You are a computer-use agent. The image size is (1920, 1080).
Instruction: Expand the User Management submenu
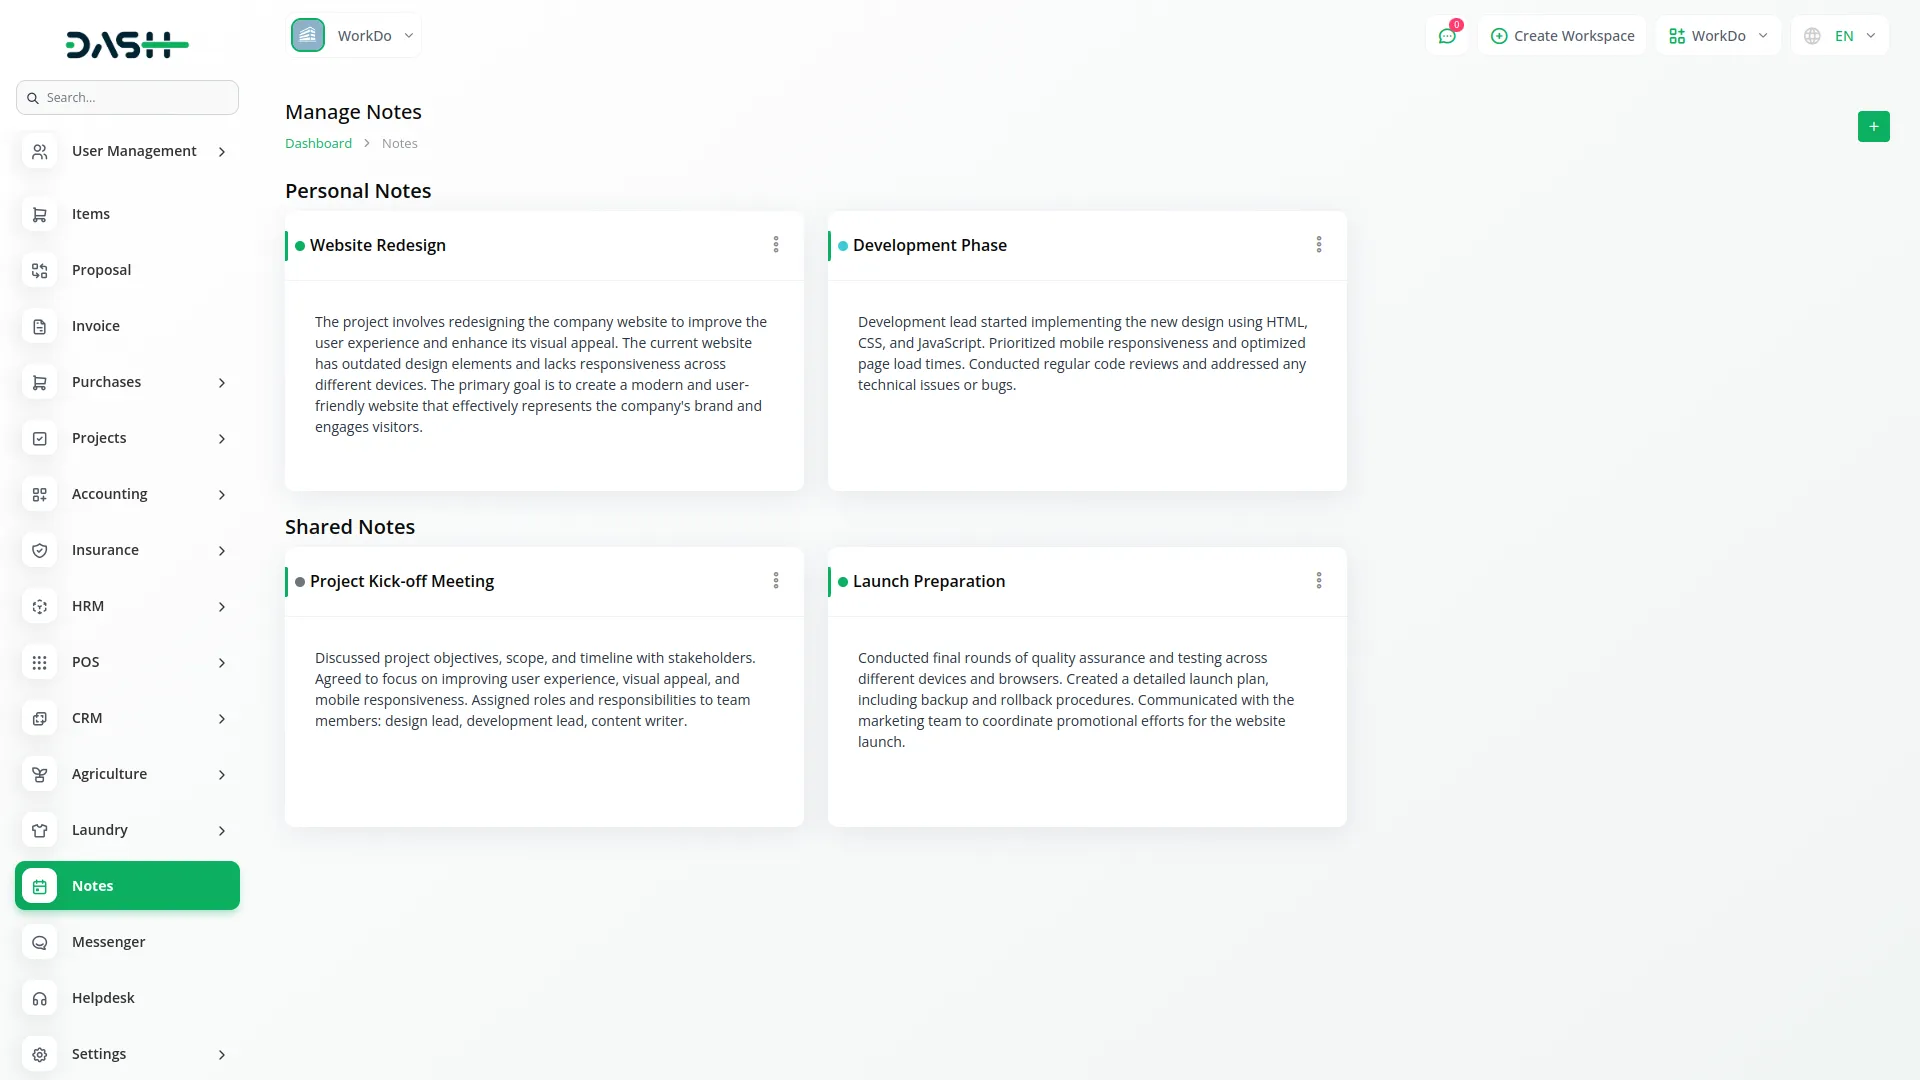click(x=222, y=152)
